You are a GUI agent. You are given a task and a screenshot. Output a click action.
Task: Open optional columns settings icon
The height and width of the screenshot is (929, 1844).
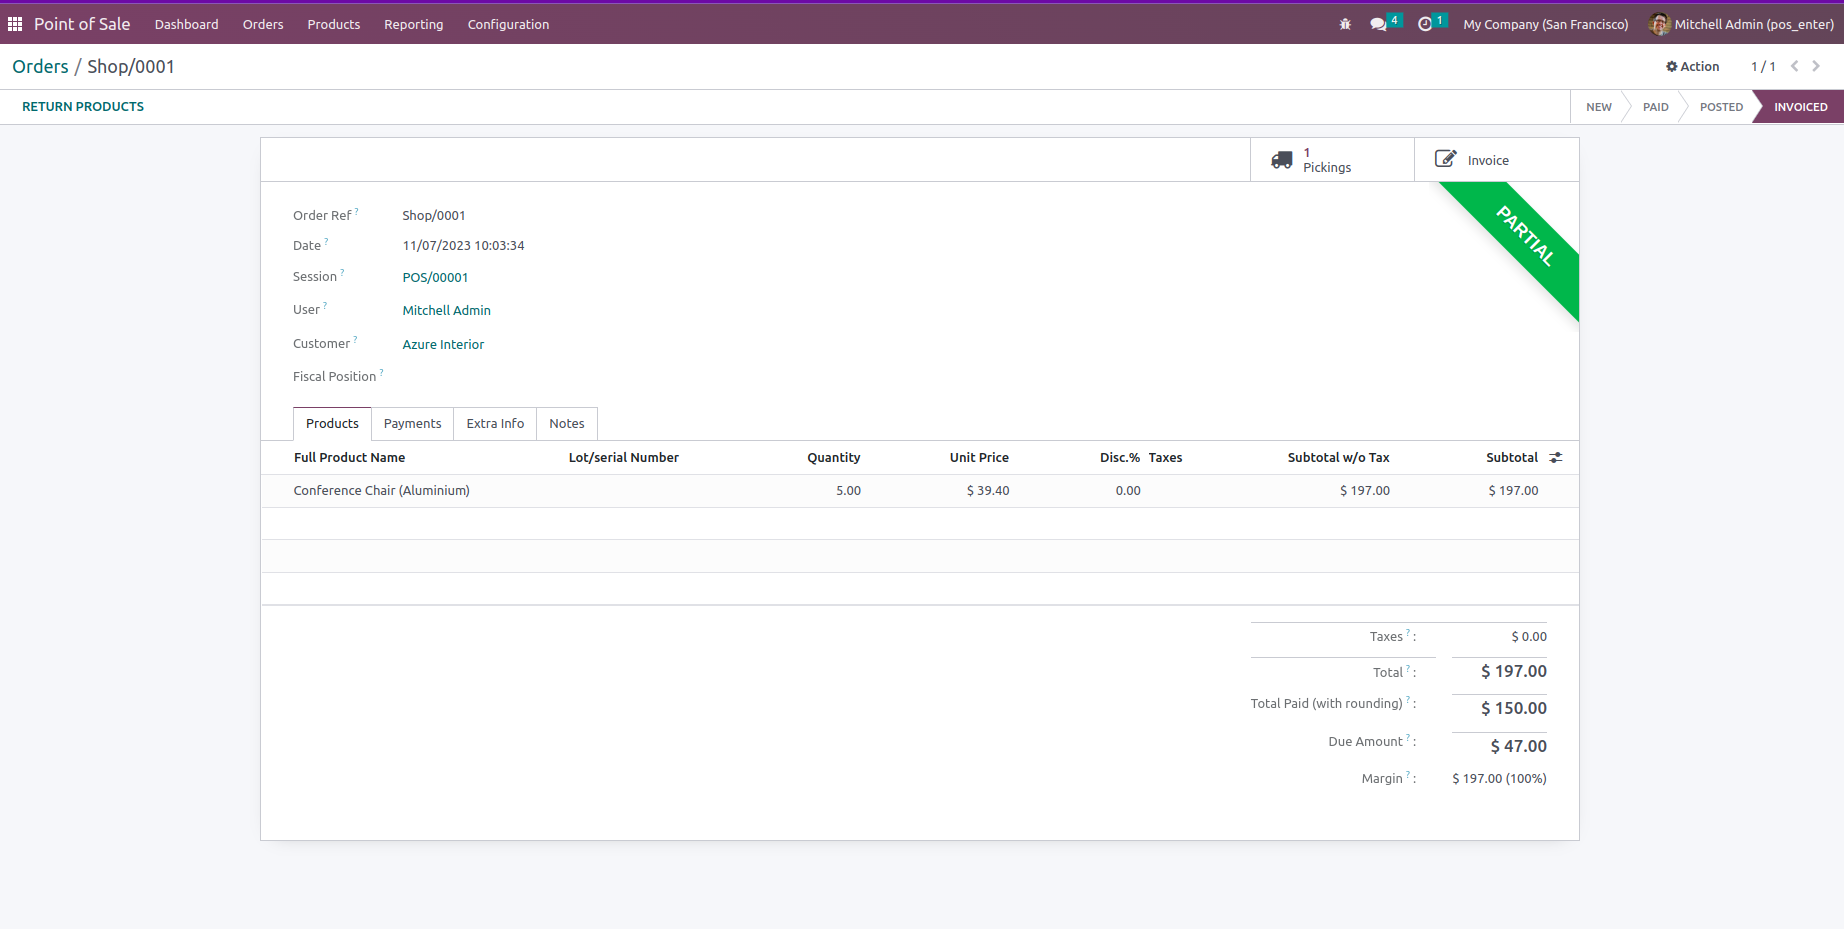[1556, 458]
